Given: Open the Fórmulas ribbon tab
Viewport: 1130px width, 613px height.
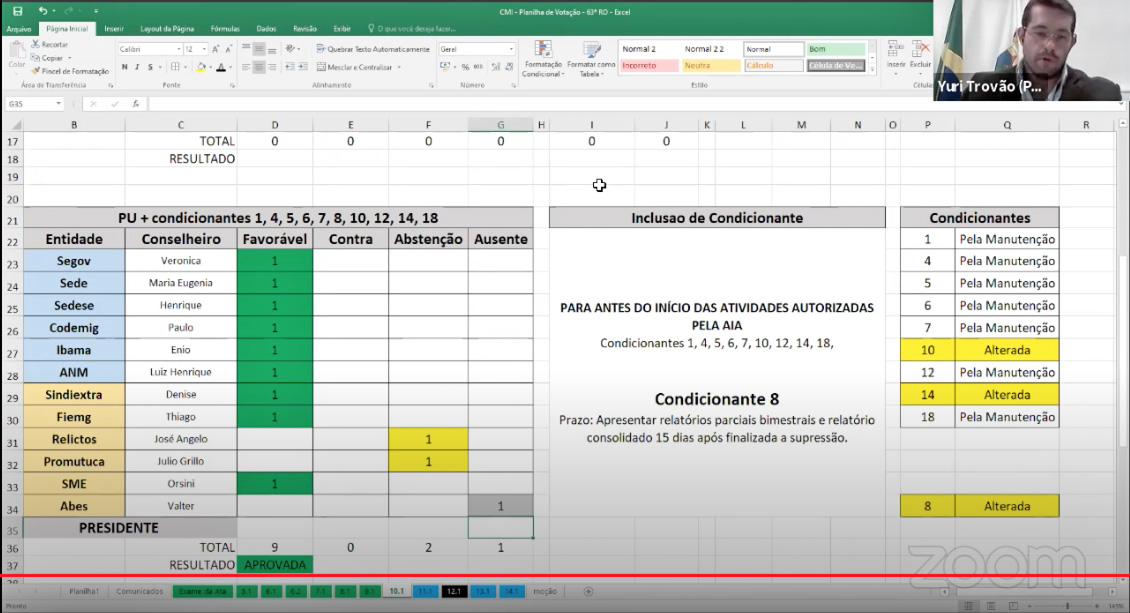Looking at the screenshot, I should (x=225, y=29).
